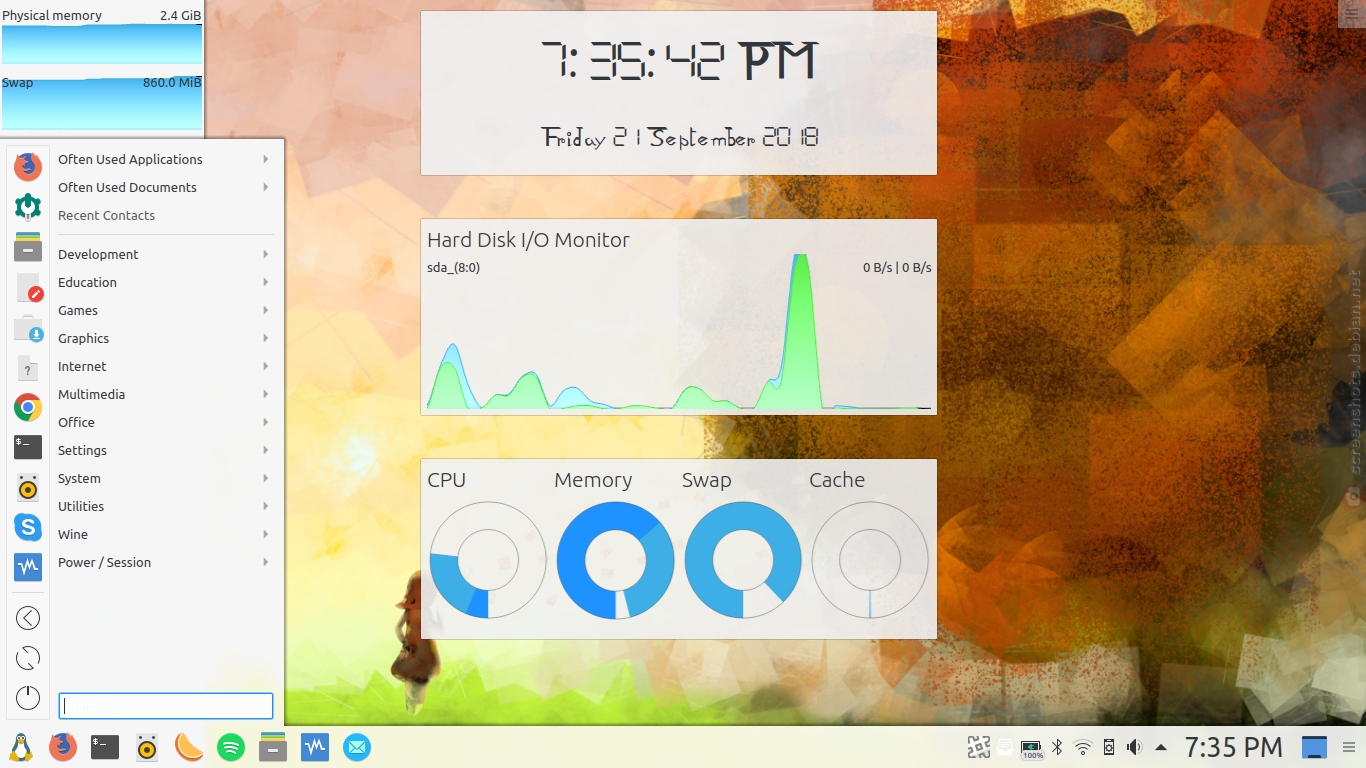
Task: Launch Spotify from the taskbar
Action: (231, 747)
